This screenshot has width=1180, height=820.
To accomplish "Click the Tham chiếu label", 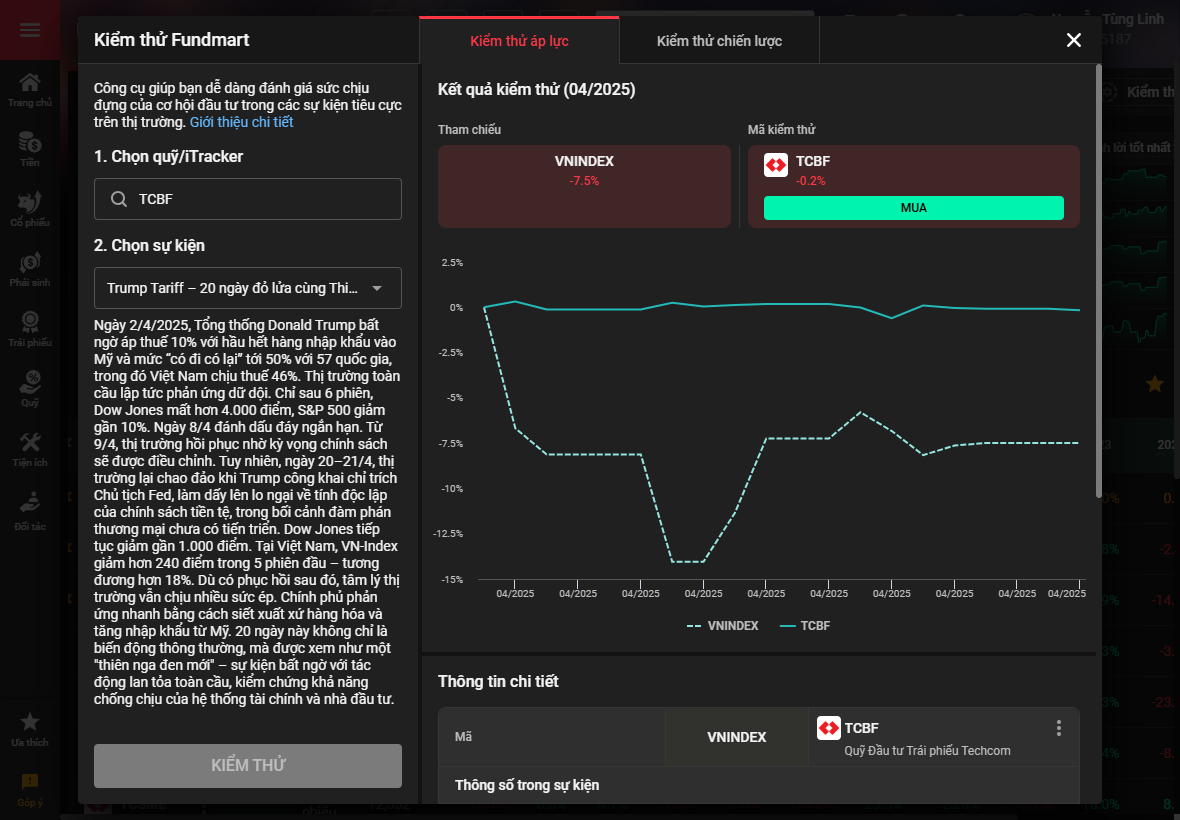I will (x=470, y=129).
